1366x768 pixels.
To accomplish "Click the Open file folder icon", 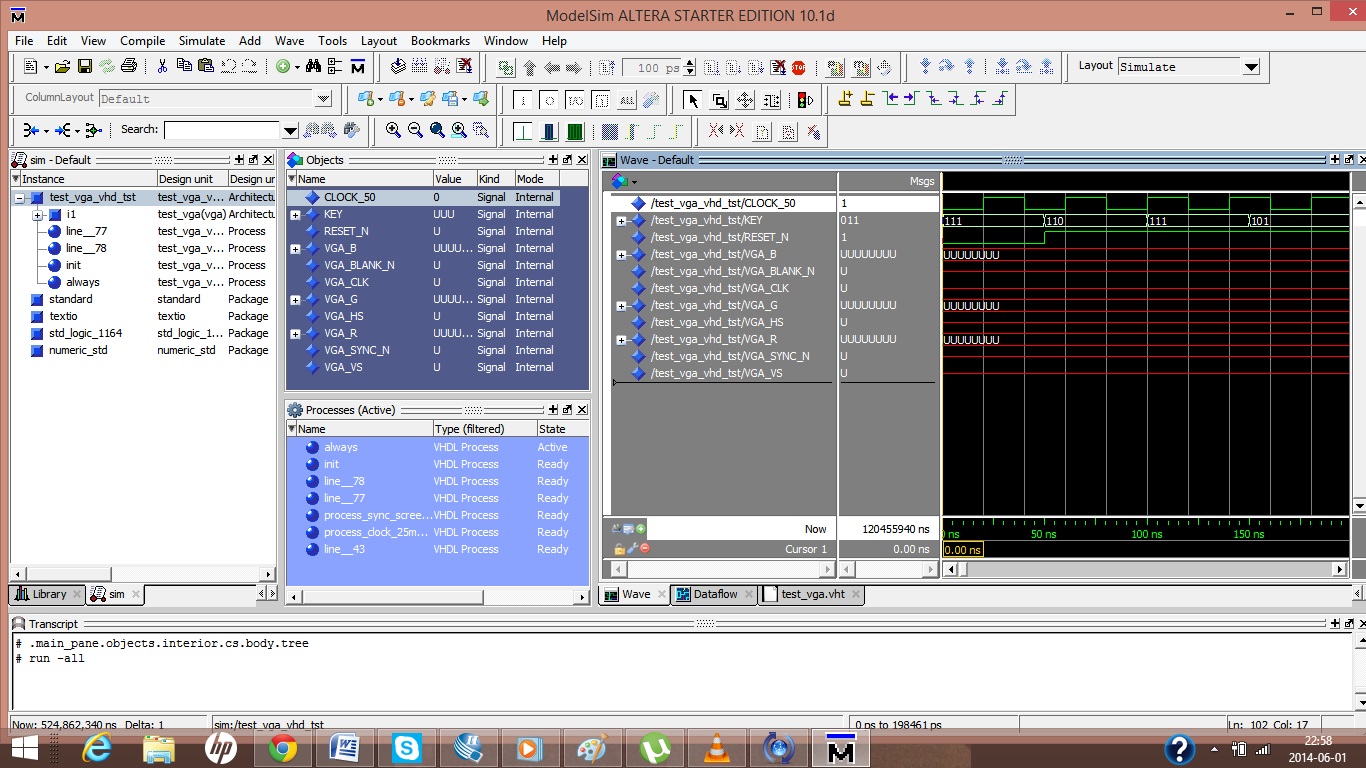I will point(62,67).
